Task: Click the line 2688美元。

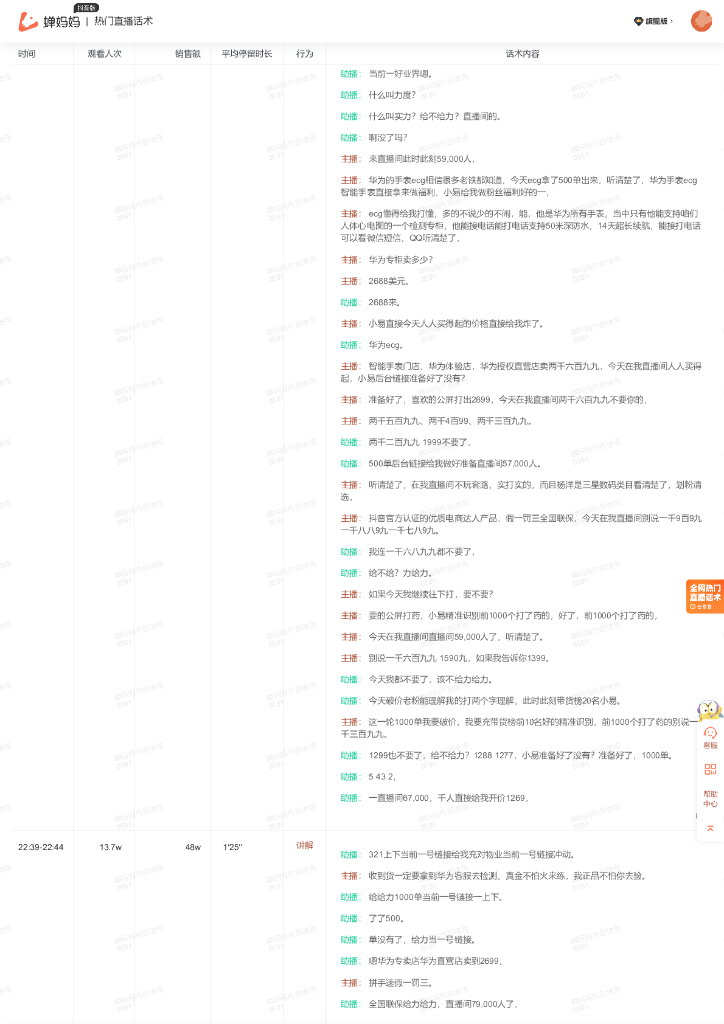Action: tap(388, 281)
